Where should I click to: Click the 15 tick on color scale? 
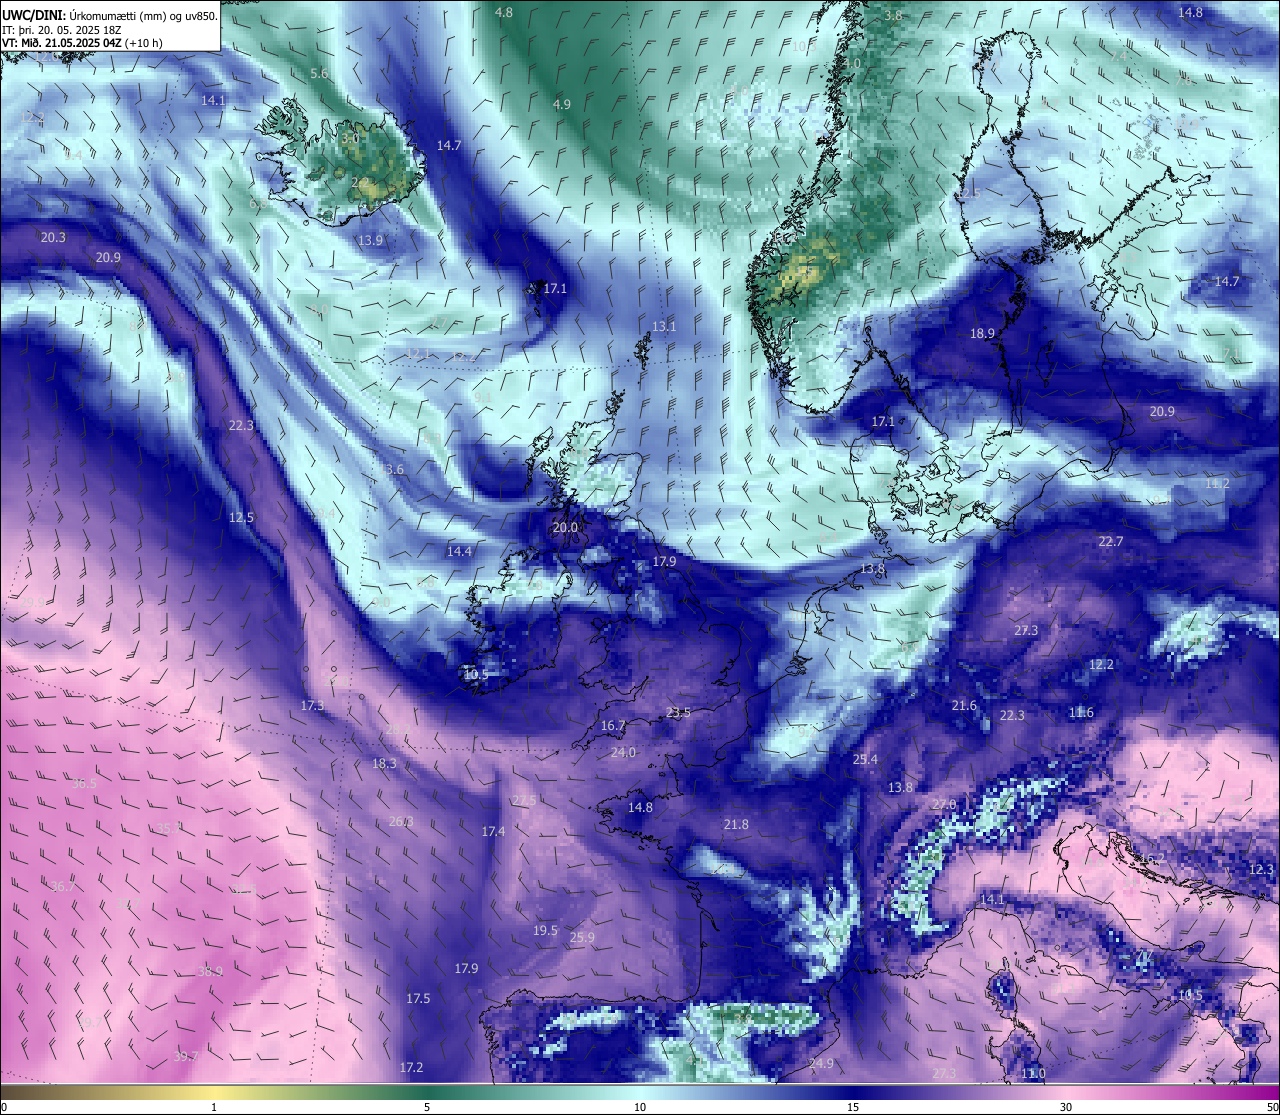[853, 1107]
